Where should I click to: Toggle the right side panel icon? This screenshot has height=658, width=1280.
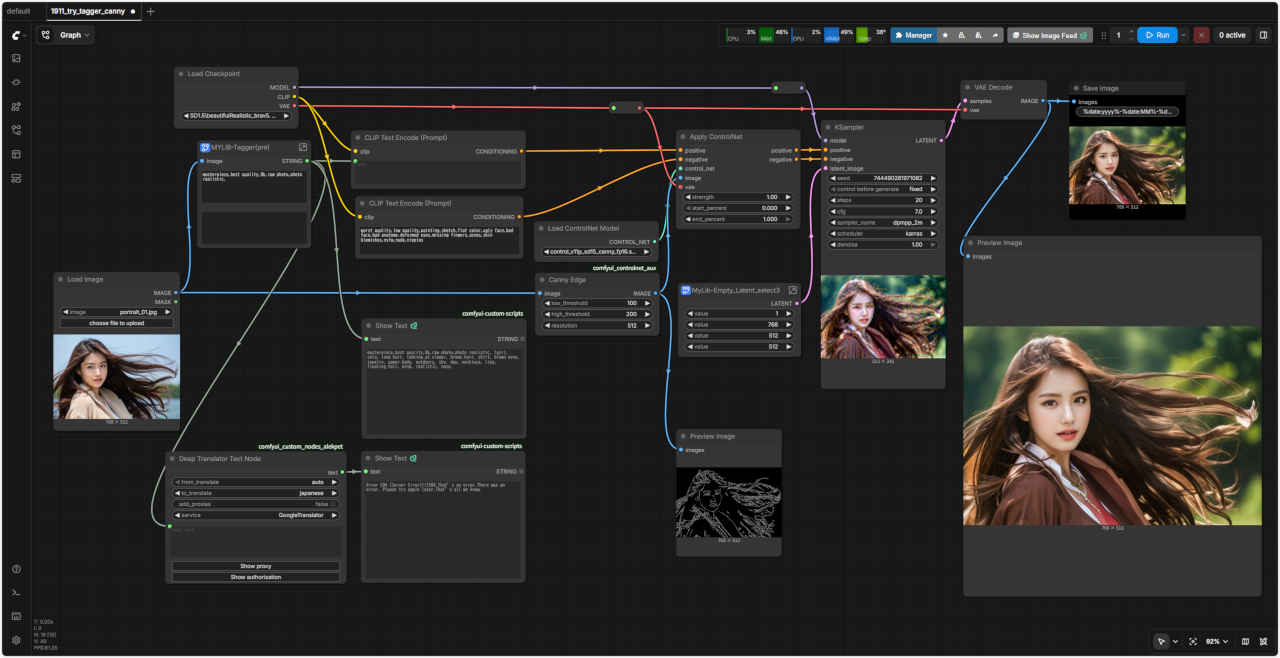(x=1263, y=35)
